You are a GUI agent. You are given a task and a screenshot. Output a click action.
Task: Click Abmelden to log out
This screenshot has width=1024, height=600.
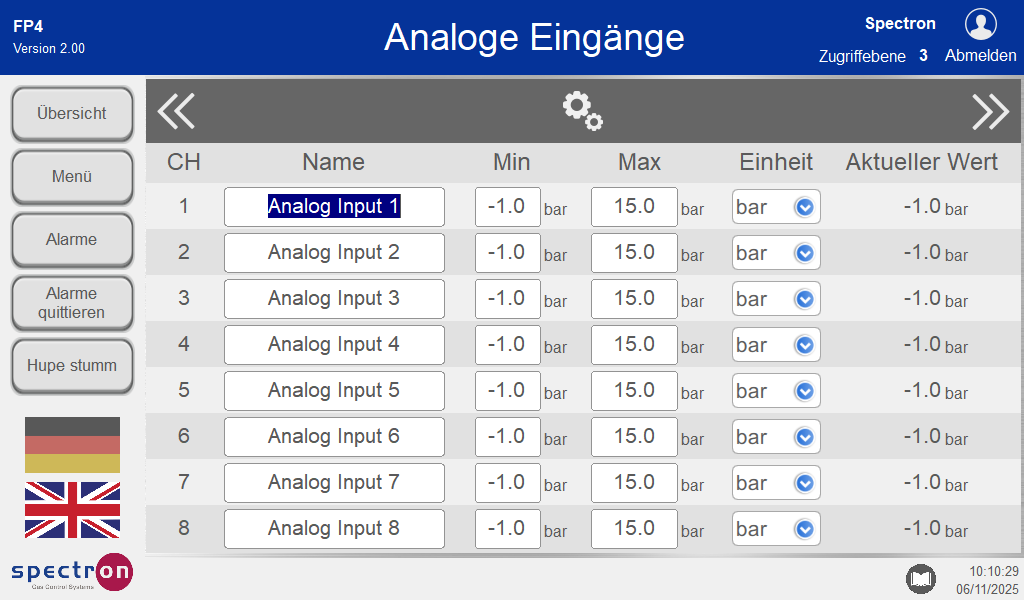(980, 56)
